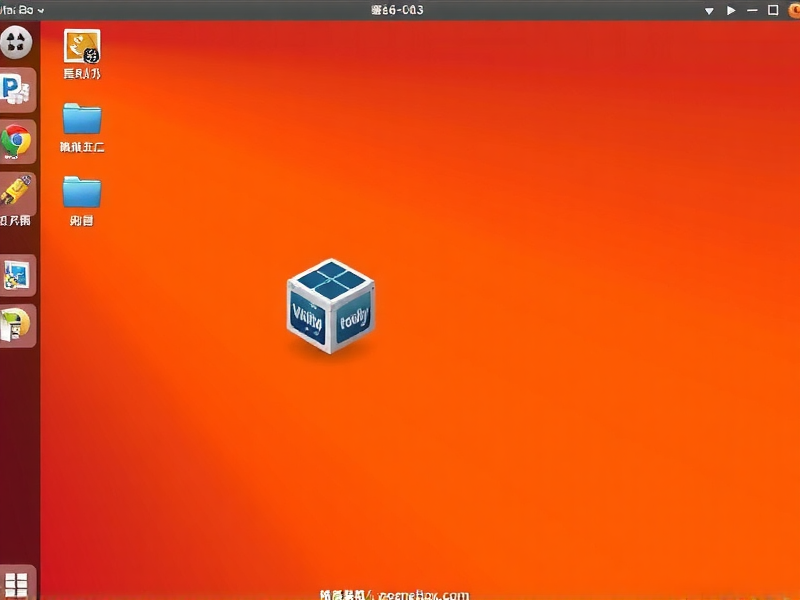
Task: Expand the menu chevron at top-left corner
Action: pyautogui.click(x=40, y=10)
